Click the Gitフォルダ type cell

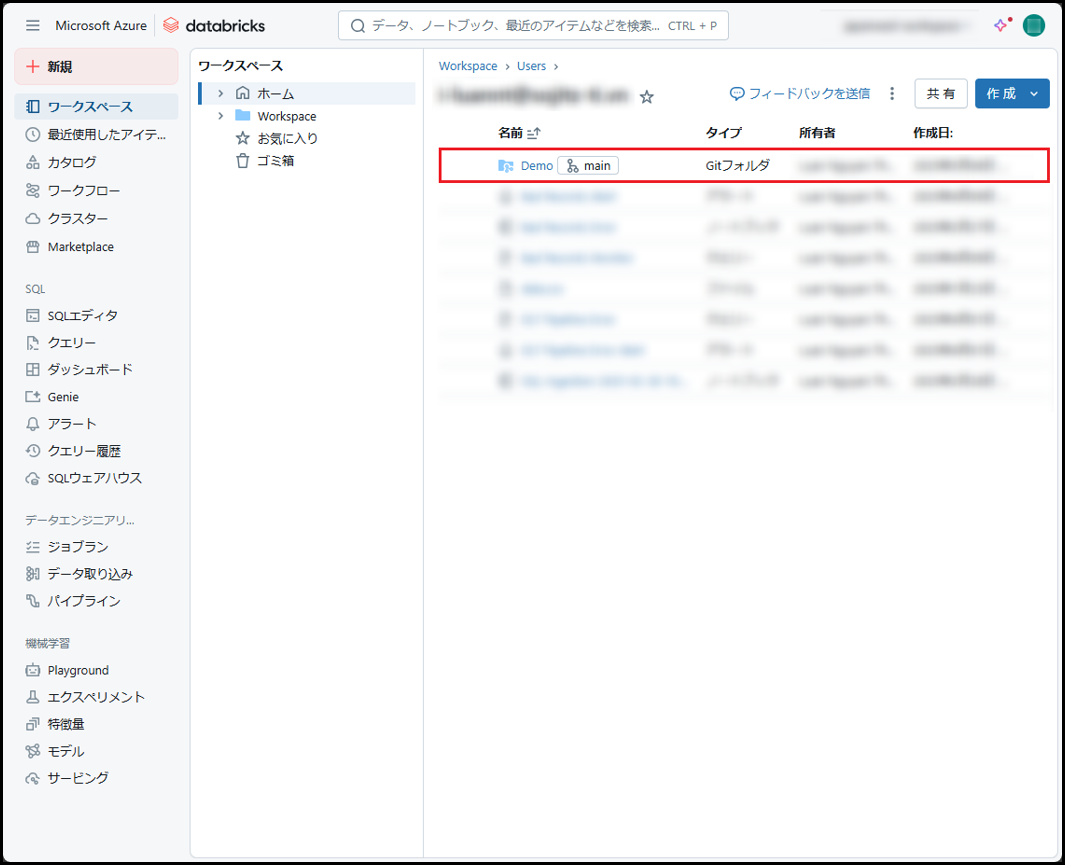[x=738, y=166]
